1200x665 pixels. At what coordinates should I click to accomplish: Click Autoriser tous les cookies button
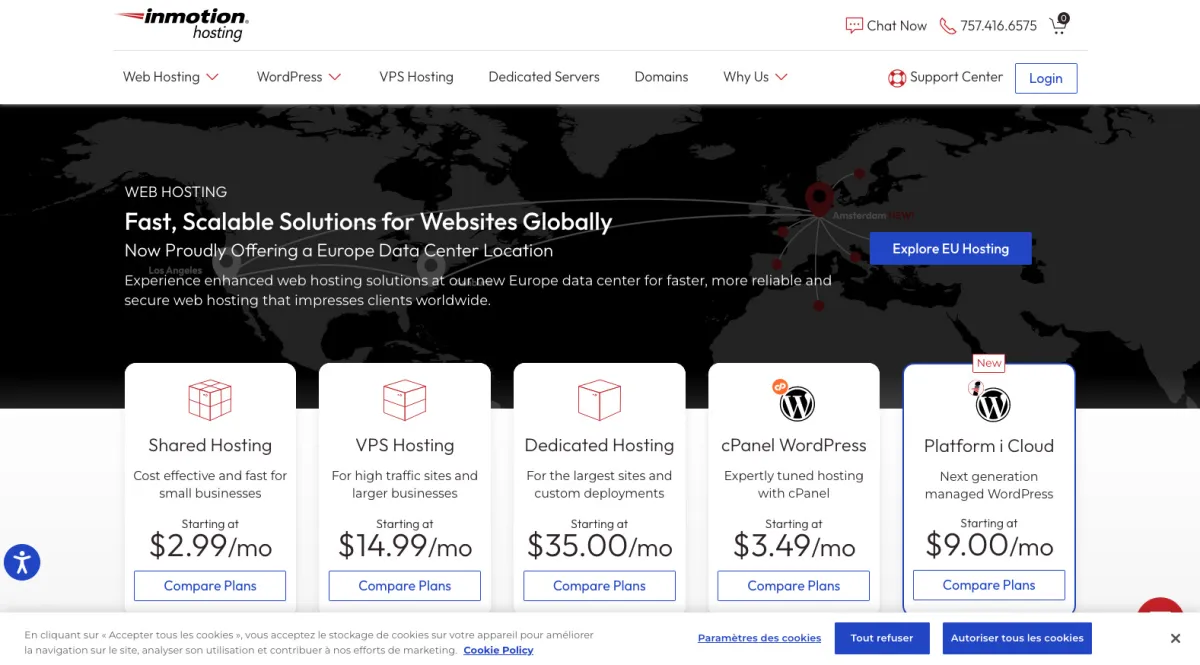point(1017,638)
